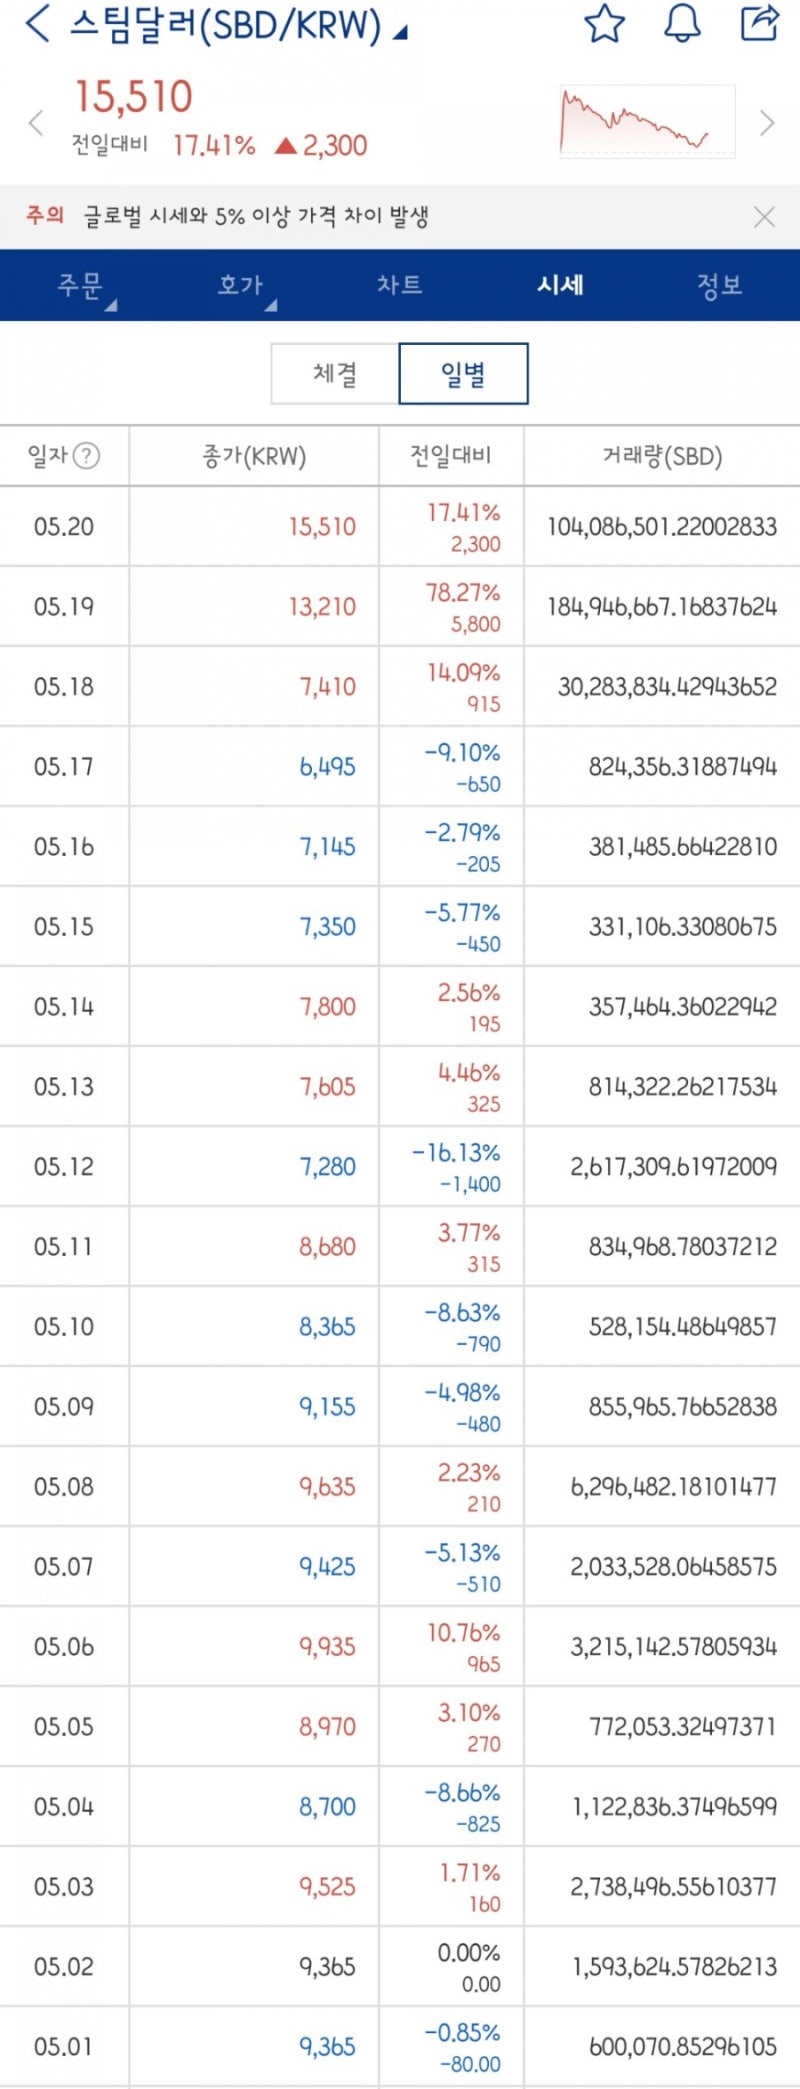
Task: Open the 일자 help question icon
Action: 88,457
